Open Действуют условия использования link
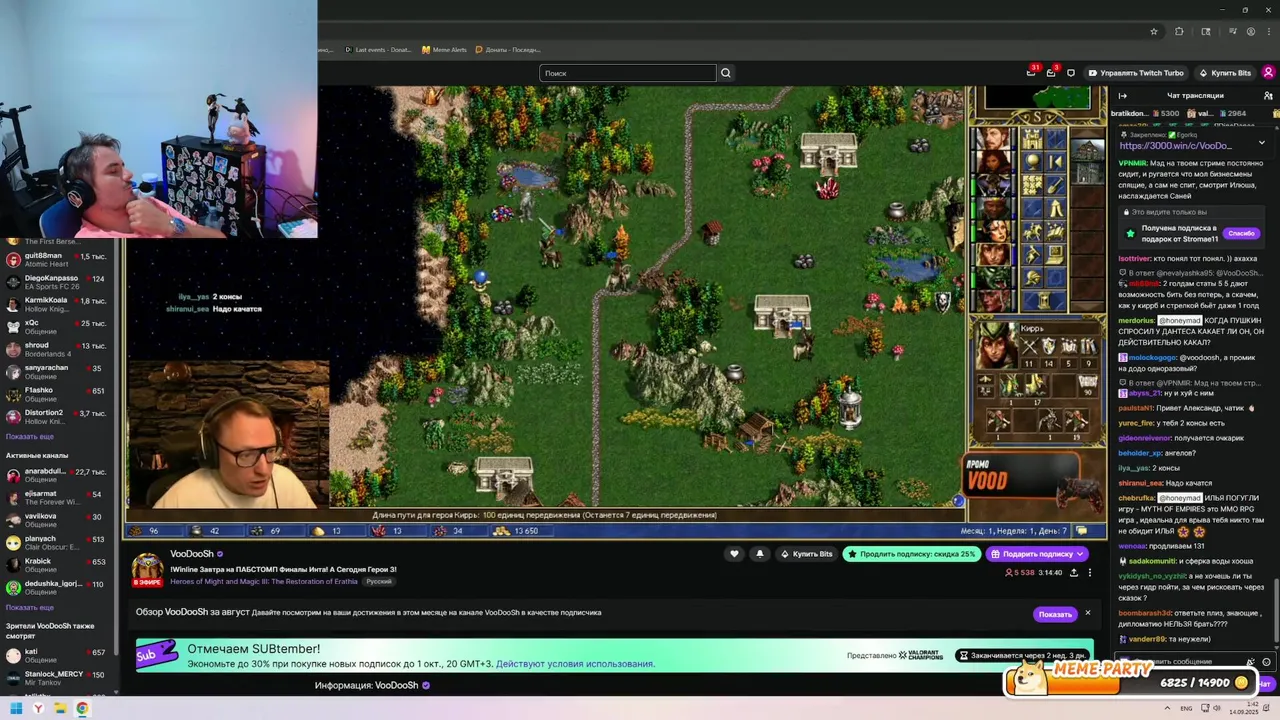 (575, 664)
